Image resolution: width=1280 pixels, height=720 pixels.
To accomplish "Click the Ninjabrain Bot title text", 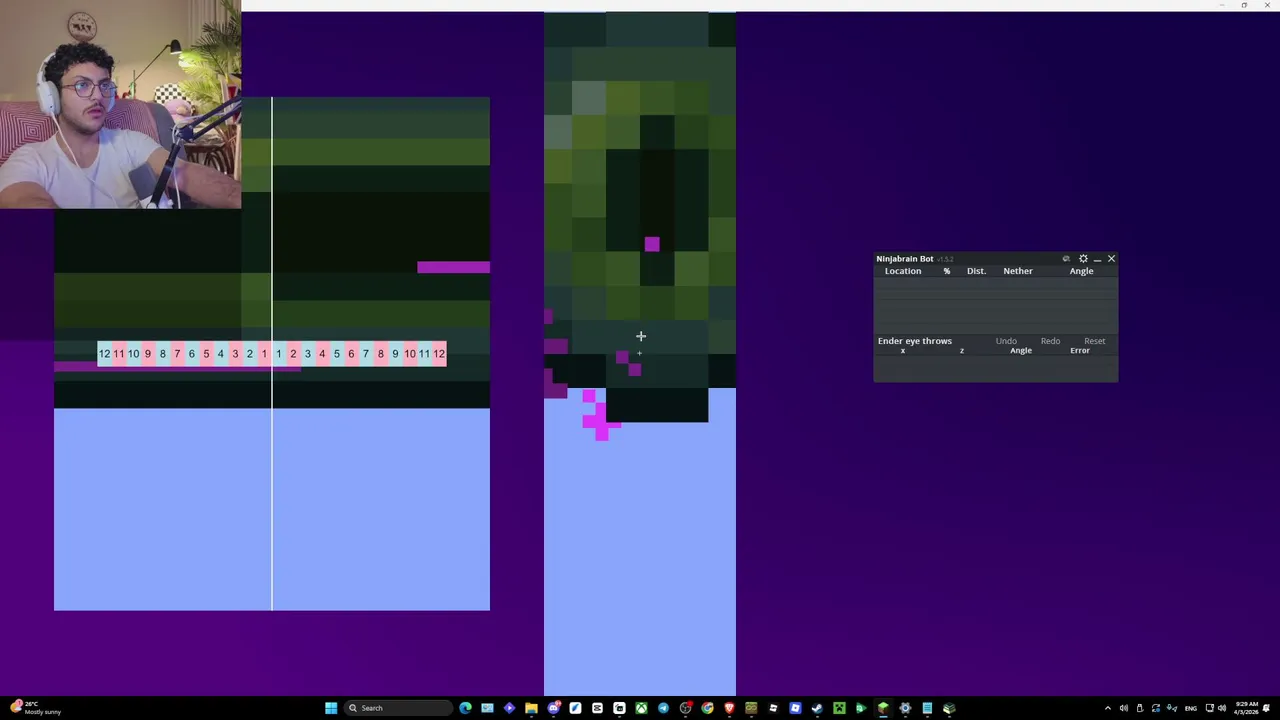I will pyautogui.click(x=905, y=259).
